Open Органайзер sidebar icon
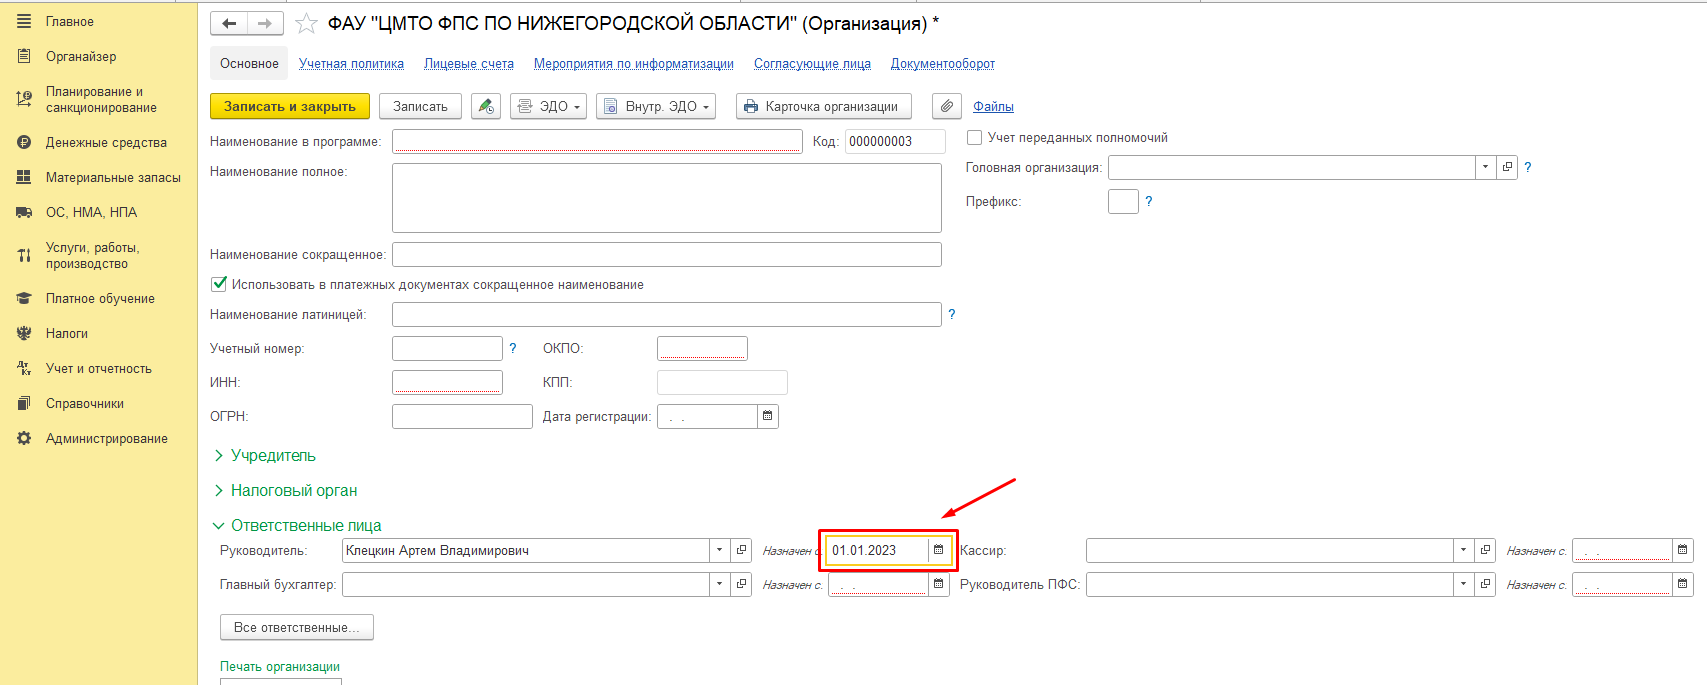The image size is (1707, 685). point(24,56)
